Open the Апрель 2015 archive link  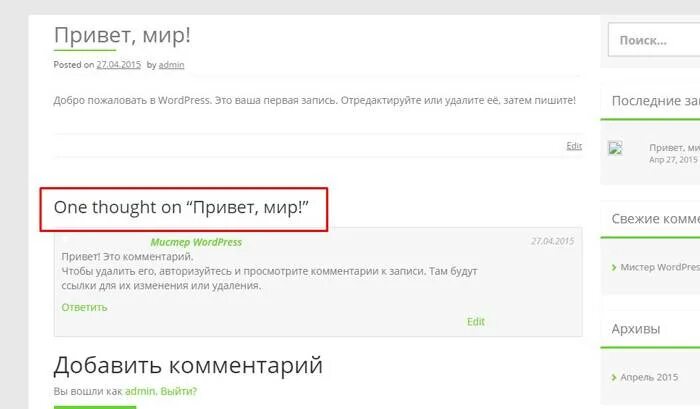click(649, 377)
